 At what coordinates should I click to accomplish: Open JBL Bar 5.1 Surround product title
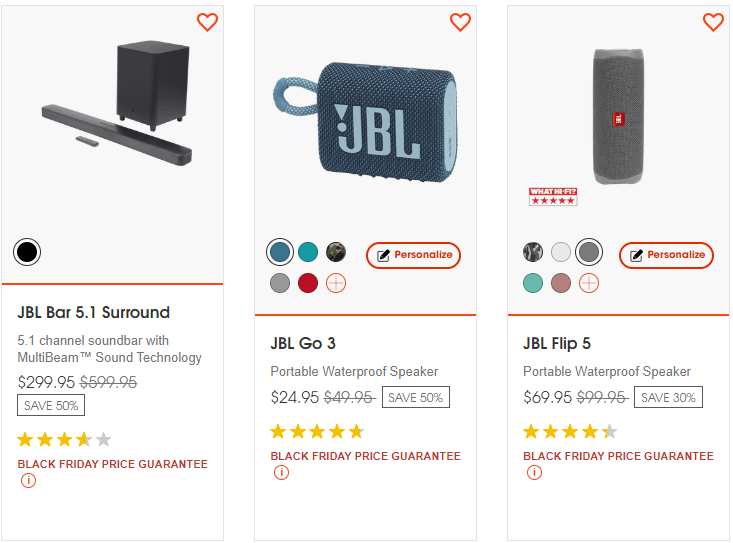pyautogui.click(x=94, y=312)
